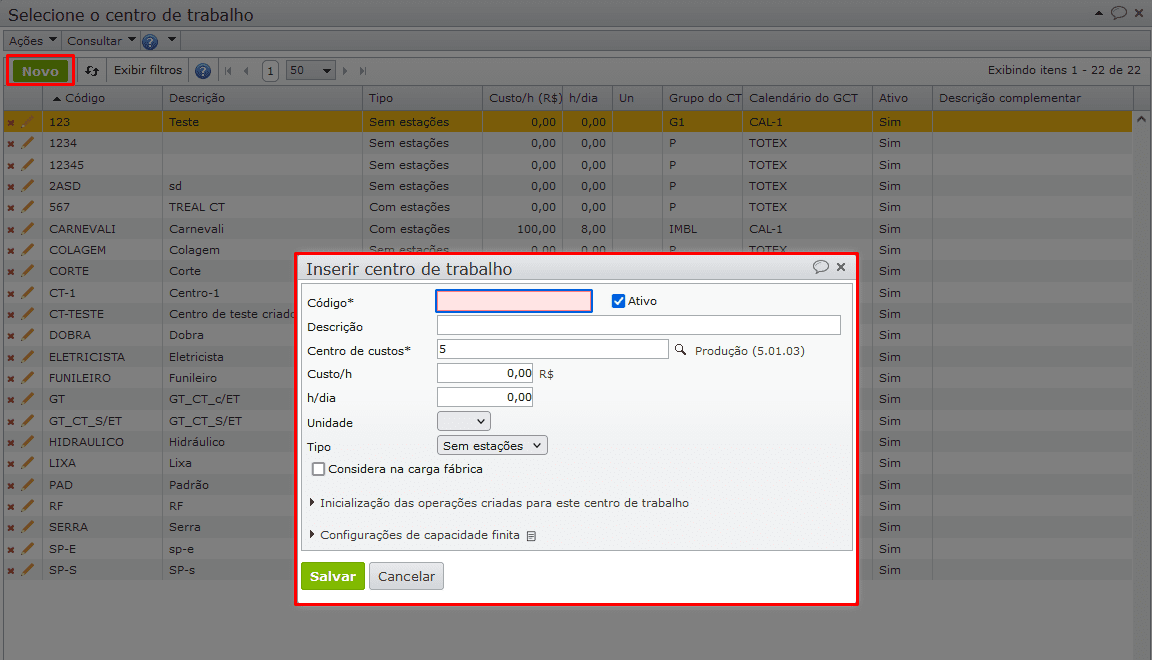Click the edit pencil for row CARNEVALI
This screenshot has height=660, width=1152.
coord(28,228)
